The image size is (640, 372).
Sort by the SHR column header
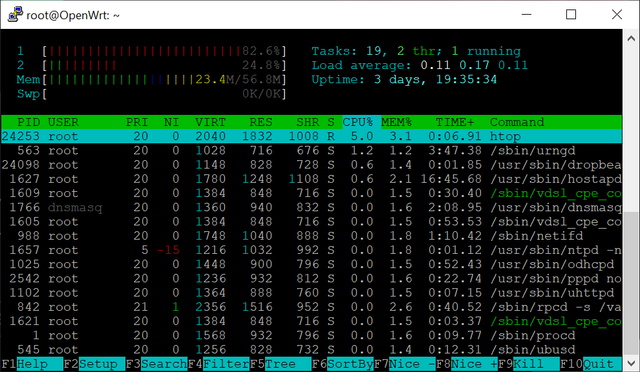[307, 122]
